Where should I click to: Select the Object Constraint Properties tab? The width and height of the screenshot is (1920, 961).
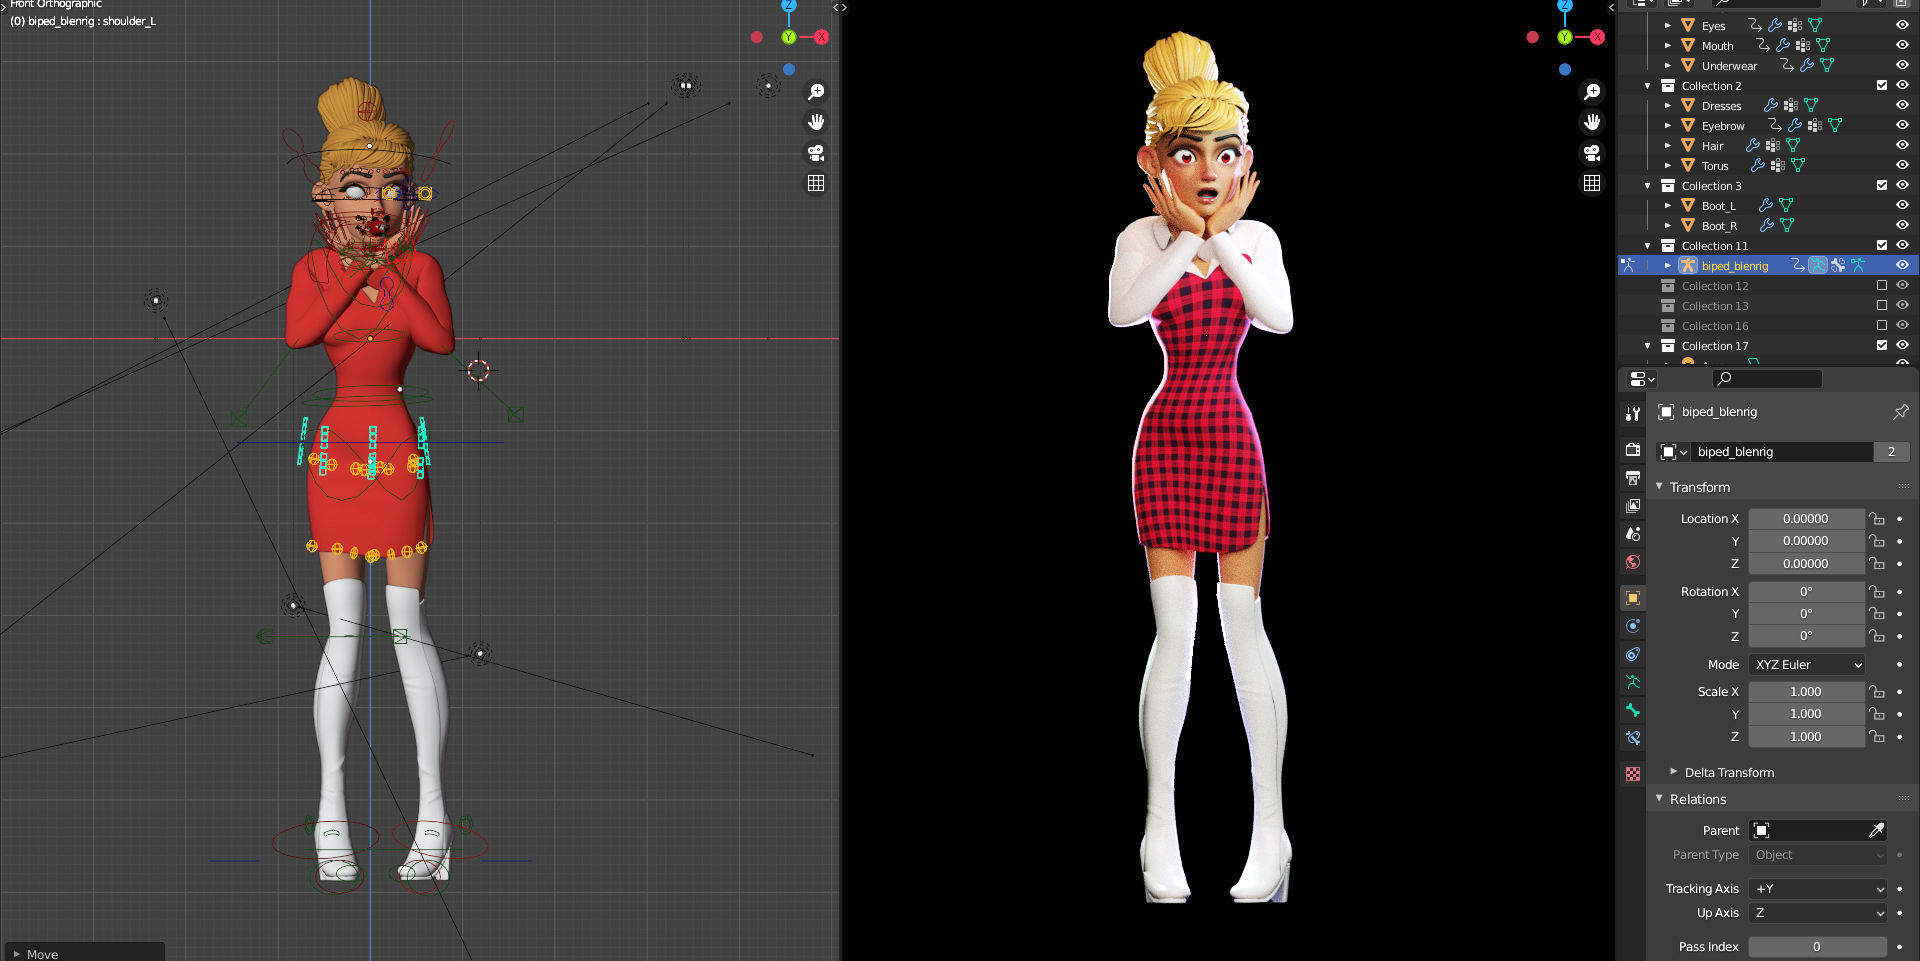(x=1633, y=653)
